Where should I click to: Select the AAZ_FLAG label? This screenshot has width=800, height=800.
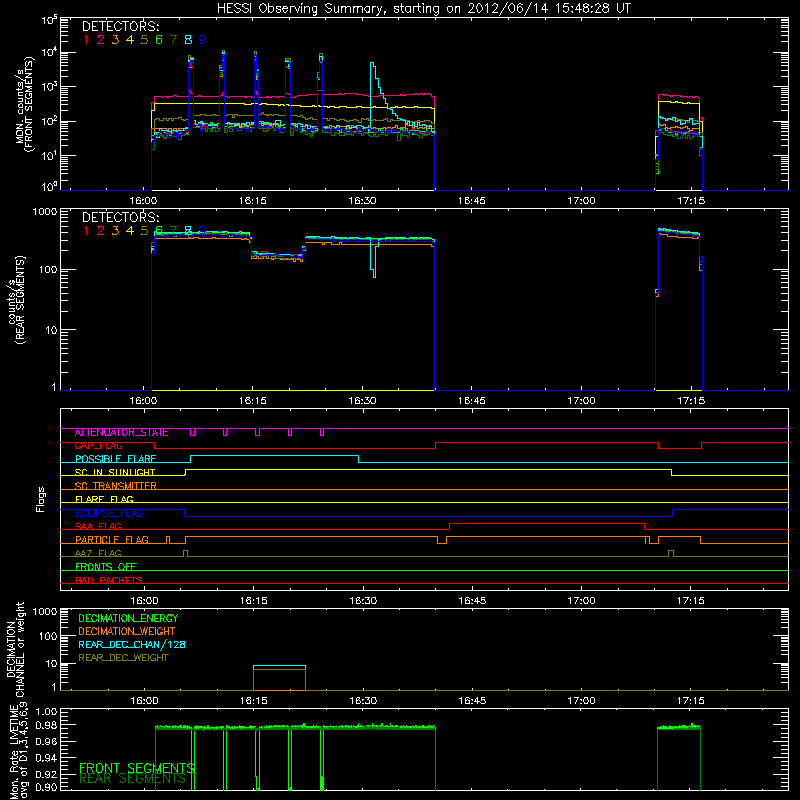[x=98, y=553]
